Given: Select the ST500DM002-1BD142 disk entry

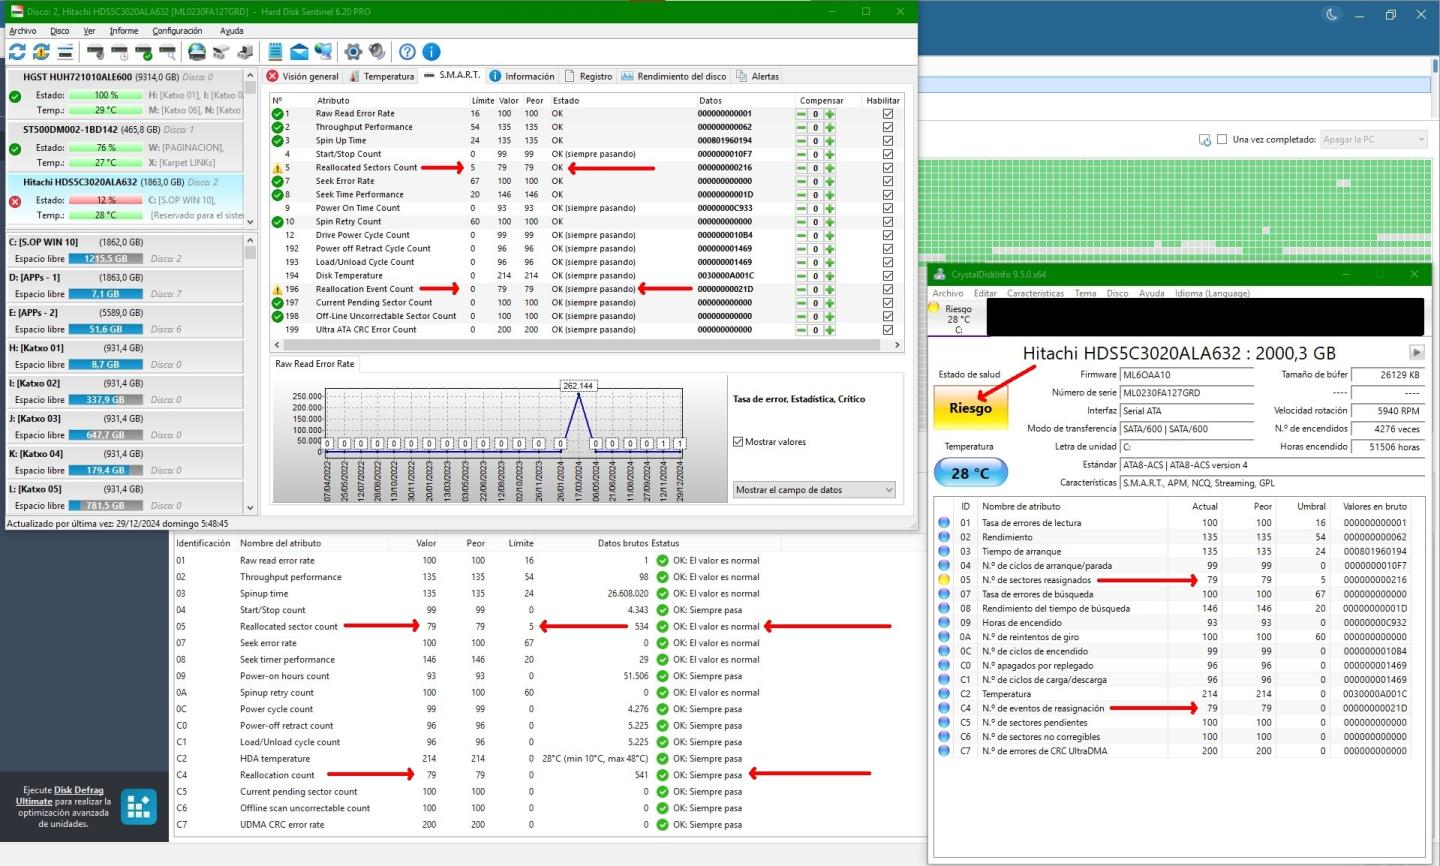Looking at the screenshot, I should pyautogui.click(x=125, y=147).
